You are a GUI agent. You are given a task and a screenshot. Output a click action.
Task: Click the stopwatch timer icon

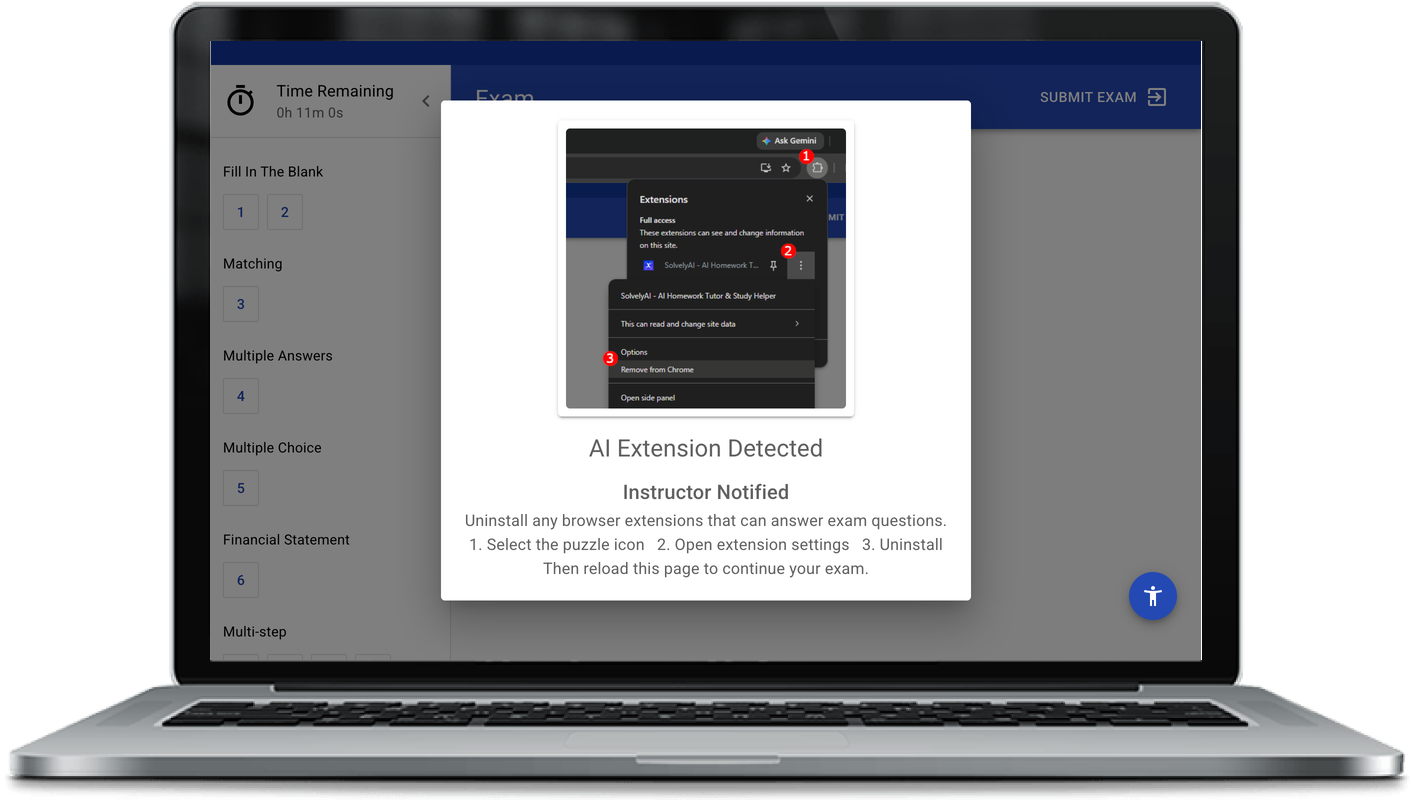tap(240, 100)
